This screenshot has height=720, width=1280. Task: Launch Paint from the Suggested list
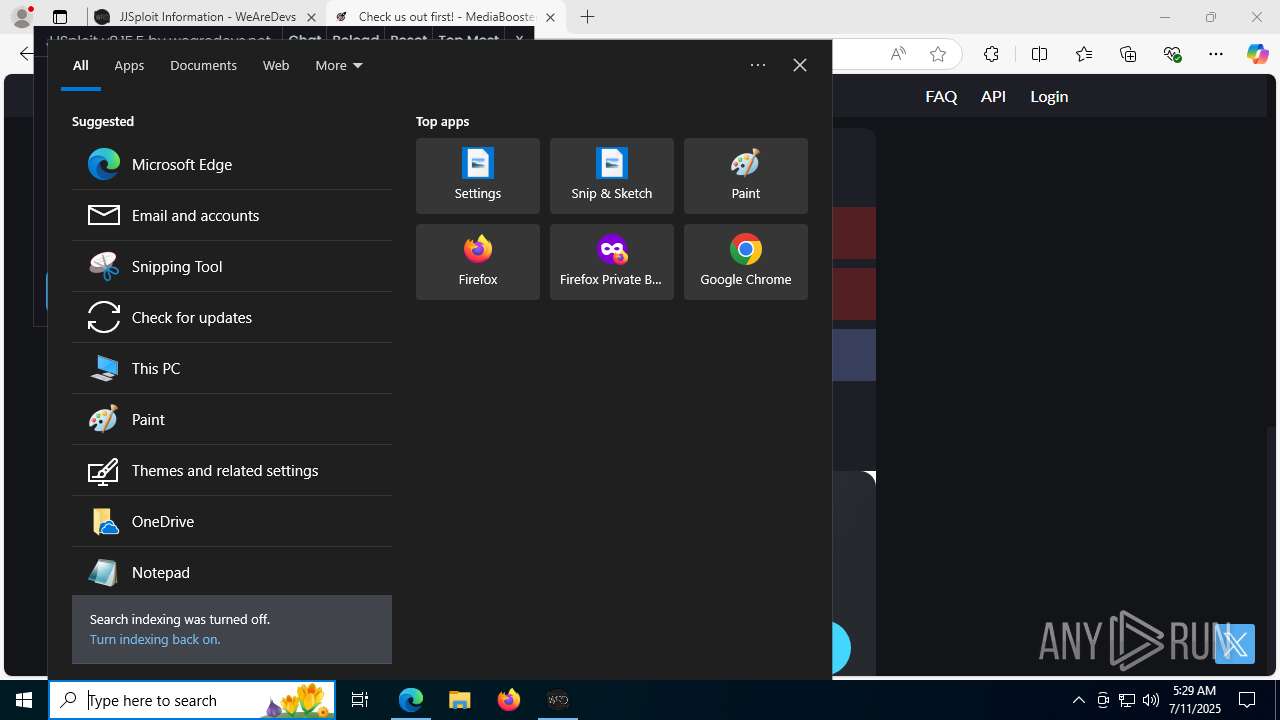tap(231, 419)
